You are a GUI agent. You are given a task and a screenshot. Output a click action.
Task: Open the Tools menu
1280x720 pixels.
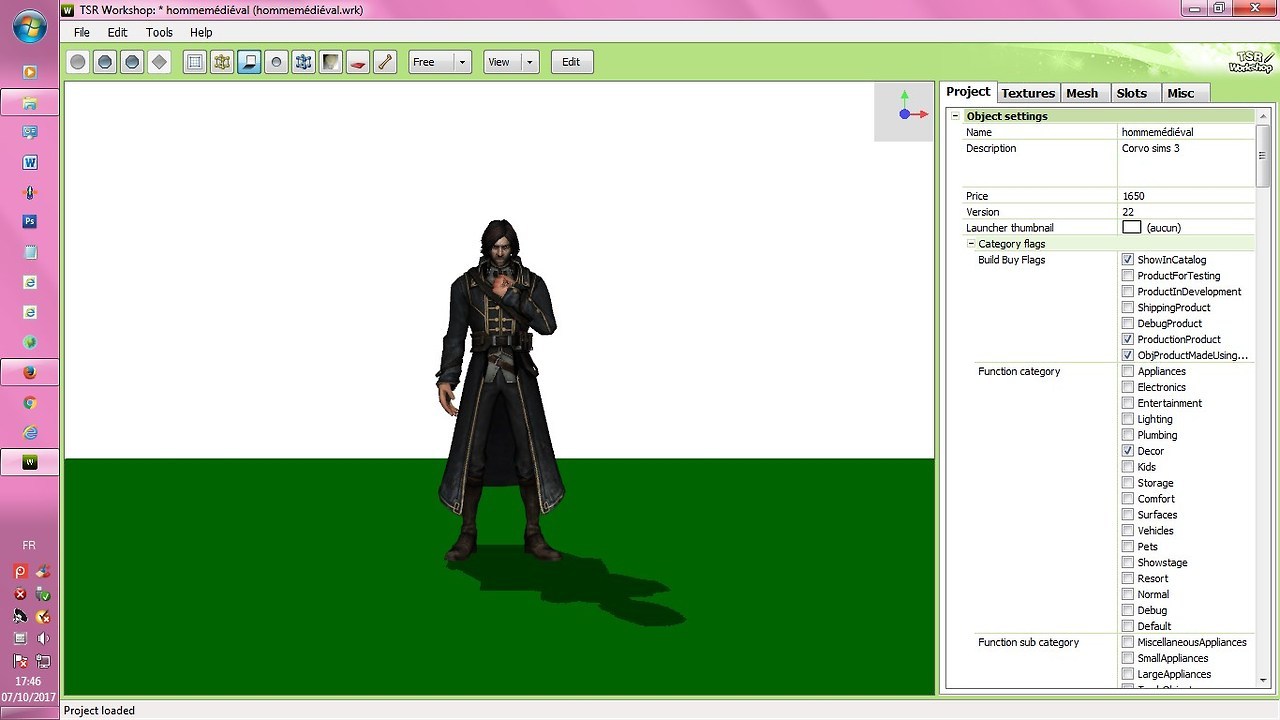coord(159,32)
